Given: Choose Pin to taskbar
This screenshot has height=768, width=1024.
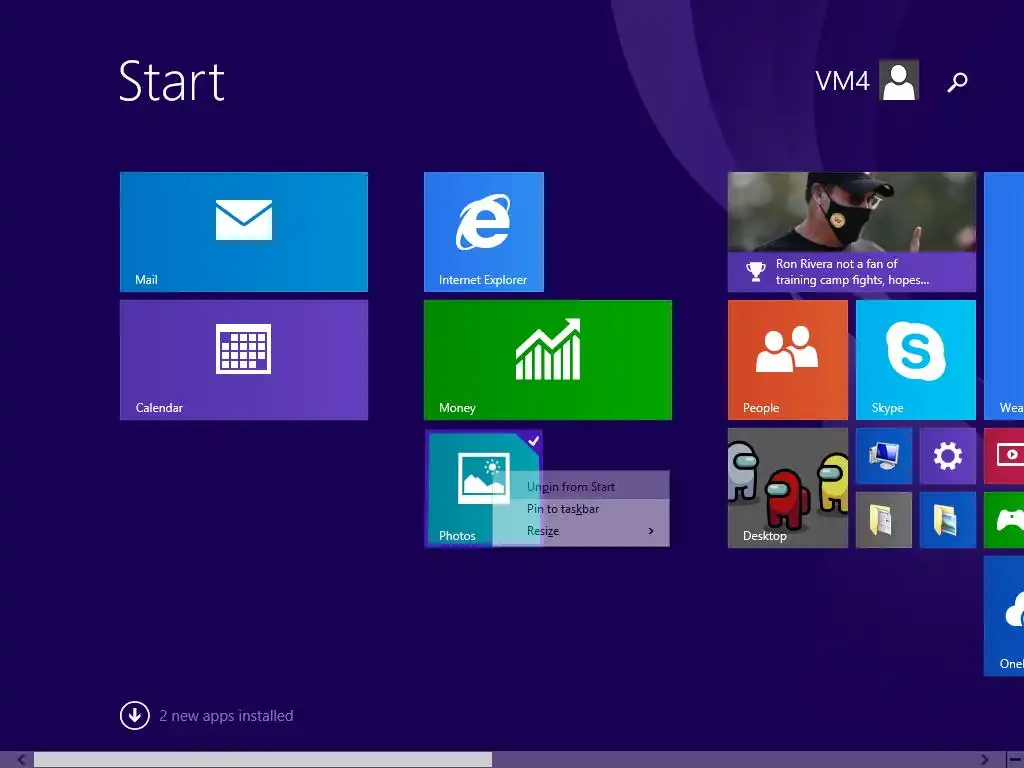Looking at the screenshot, I should pyautogui.click(x=581, y=509).
